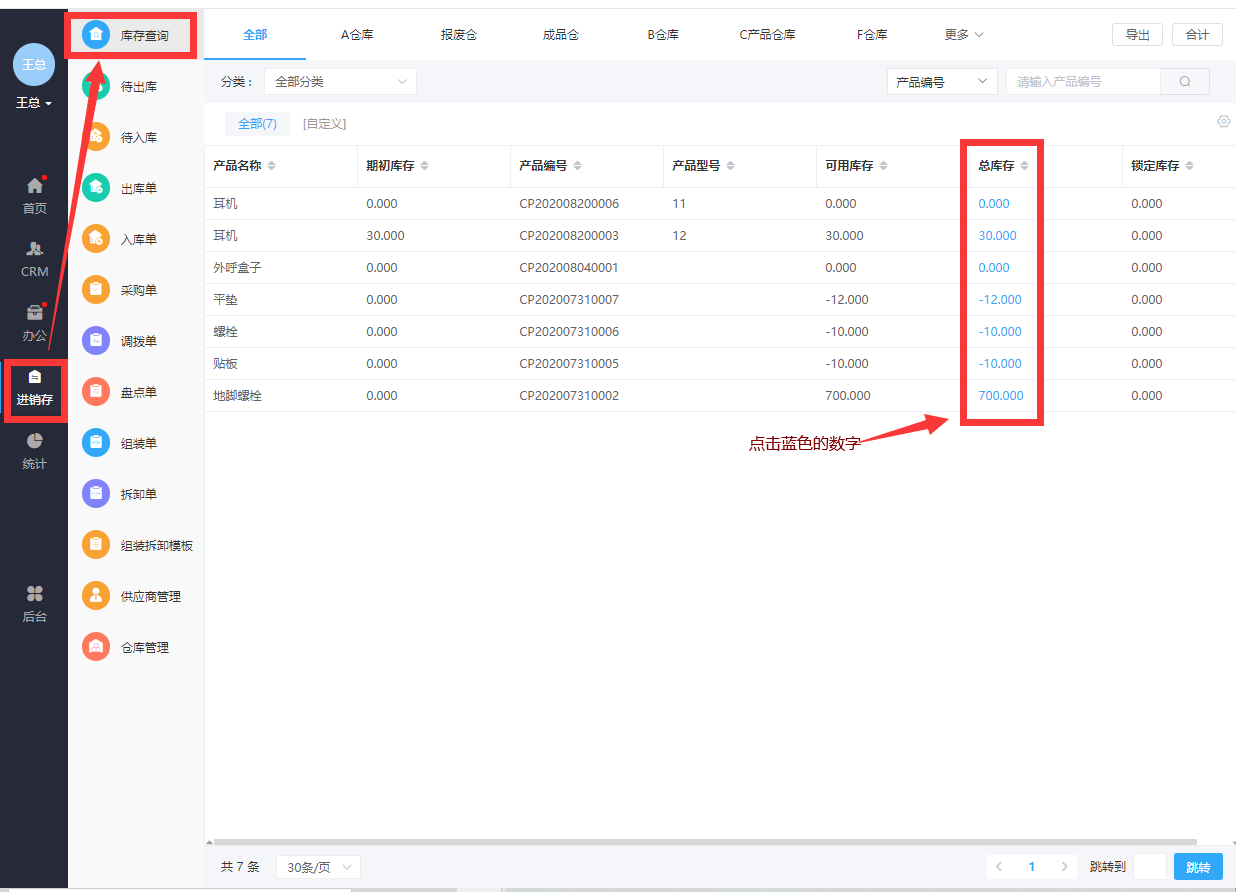The height and width of the screenshot is (892, 1236).
Task: Click the 王总 user avatar
Action: click(34, 64)
